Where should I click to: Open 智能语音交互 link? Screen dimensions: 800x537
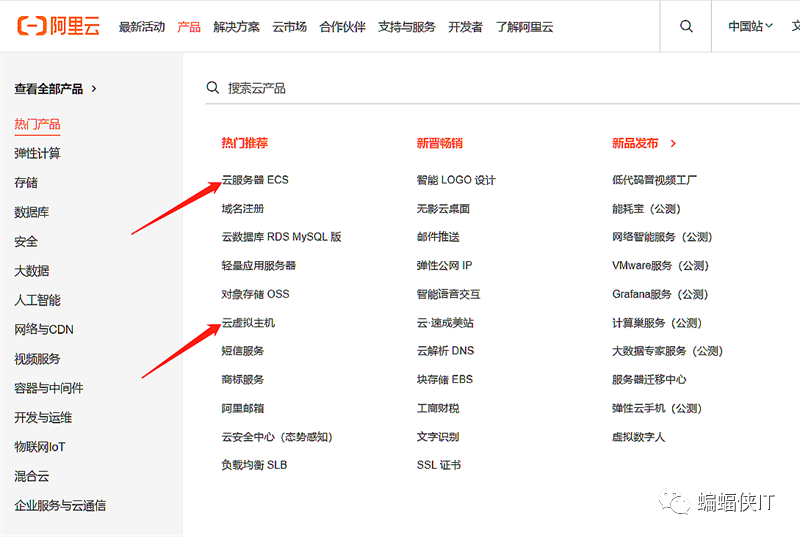(448, 294)
